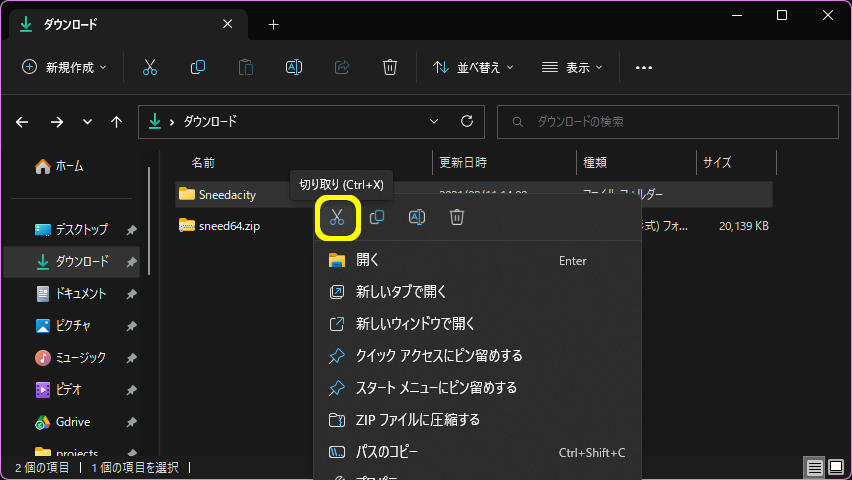Click the Cut scissors icon in top toolbar
The height and width of the screenshot is (480, 852).
pos(149,67)
